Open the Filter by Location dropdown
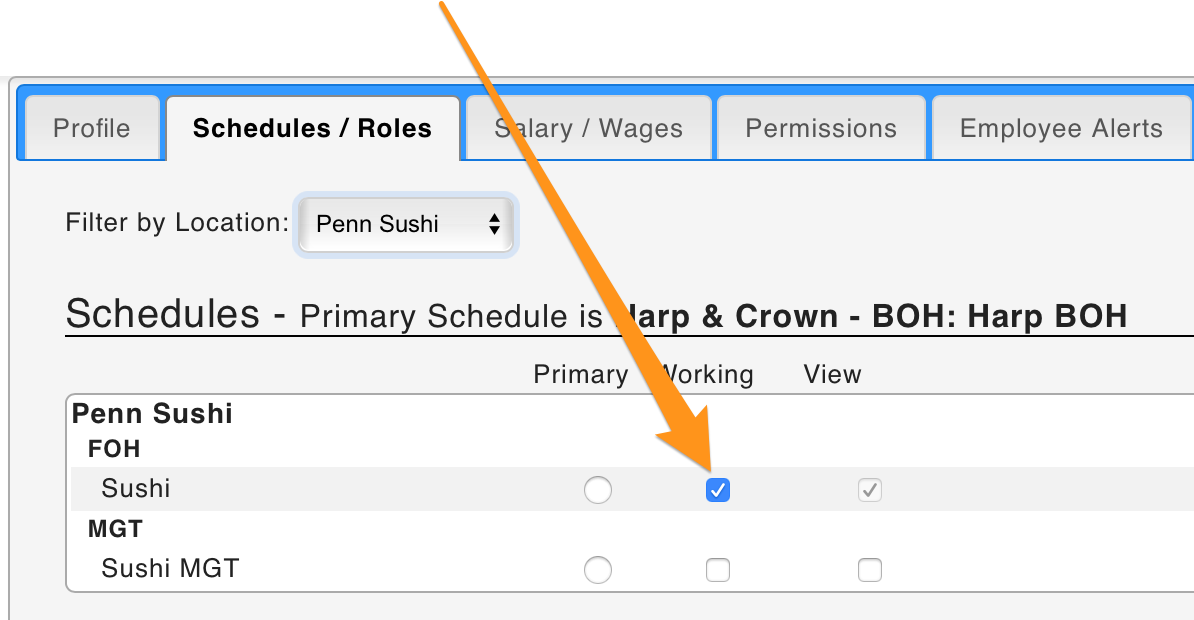The image size is (1194, 620). tap(406, 224)
